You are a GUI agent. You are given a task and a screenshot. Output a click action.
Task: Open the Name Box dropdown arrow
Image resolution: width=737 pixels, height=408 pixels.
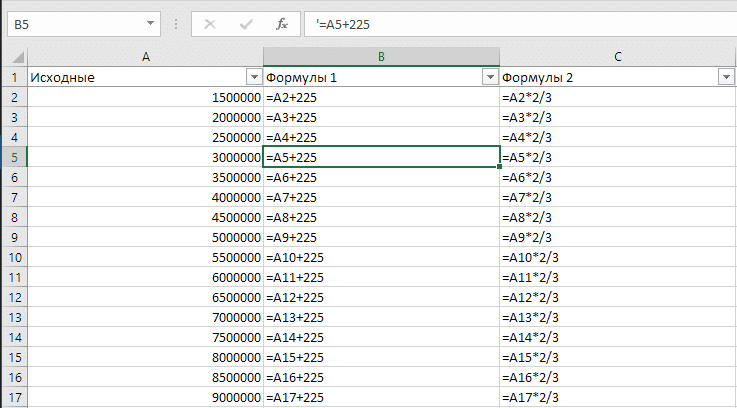click(x=150, y=24)
